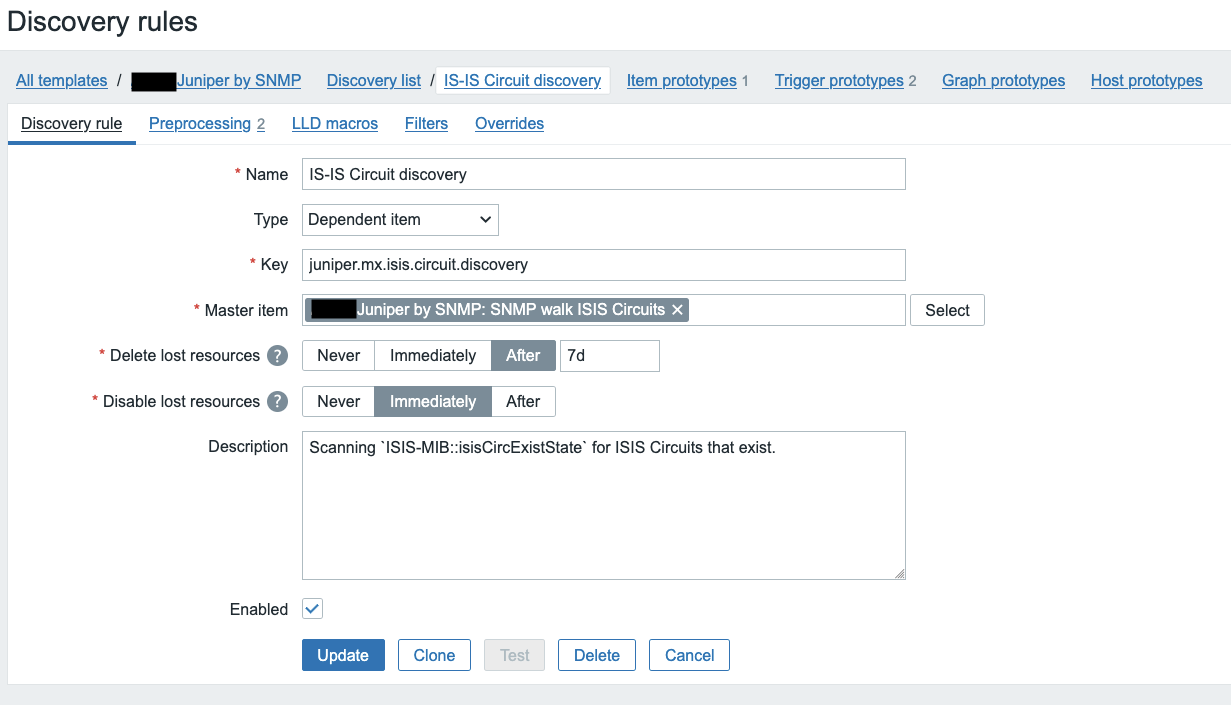Viewport: 1231px width, 705px height.
Task: Go to All templates
Action: point(62,81)
